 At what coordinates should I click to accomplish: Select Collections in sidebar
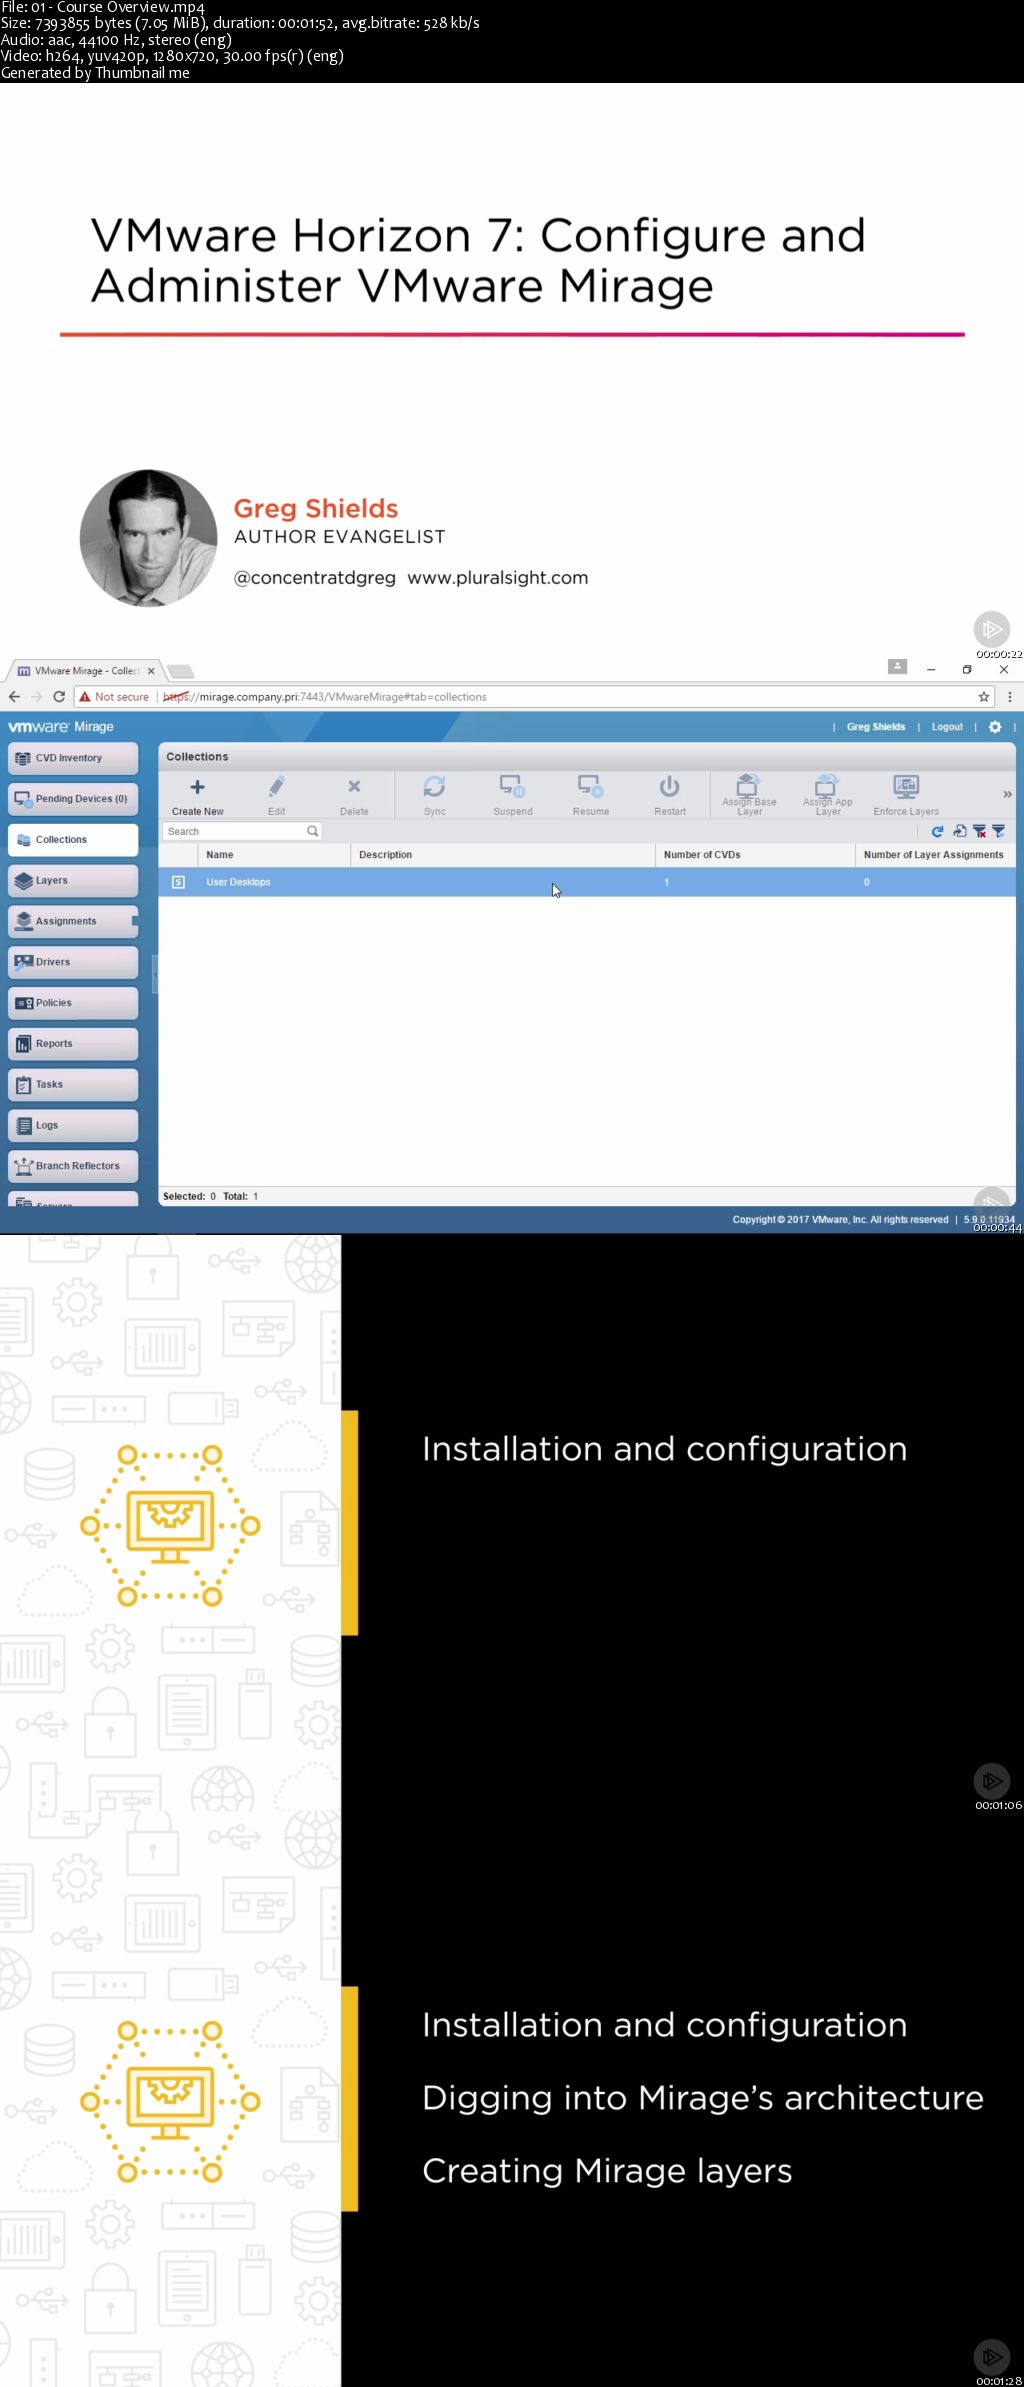73,840
